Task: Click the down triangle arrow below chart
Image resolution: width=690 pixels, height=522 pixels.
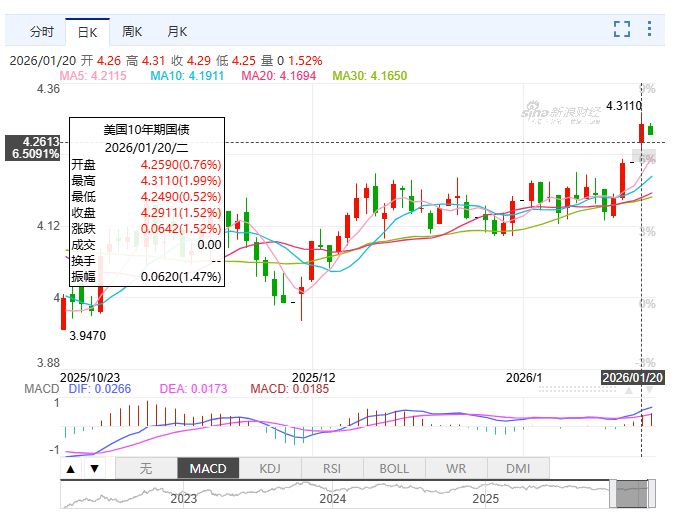Action: [94, 468]
